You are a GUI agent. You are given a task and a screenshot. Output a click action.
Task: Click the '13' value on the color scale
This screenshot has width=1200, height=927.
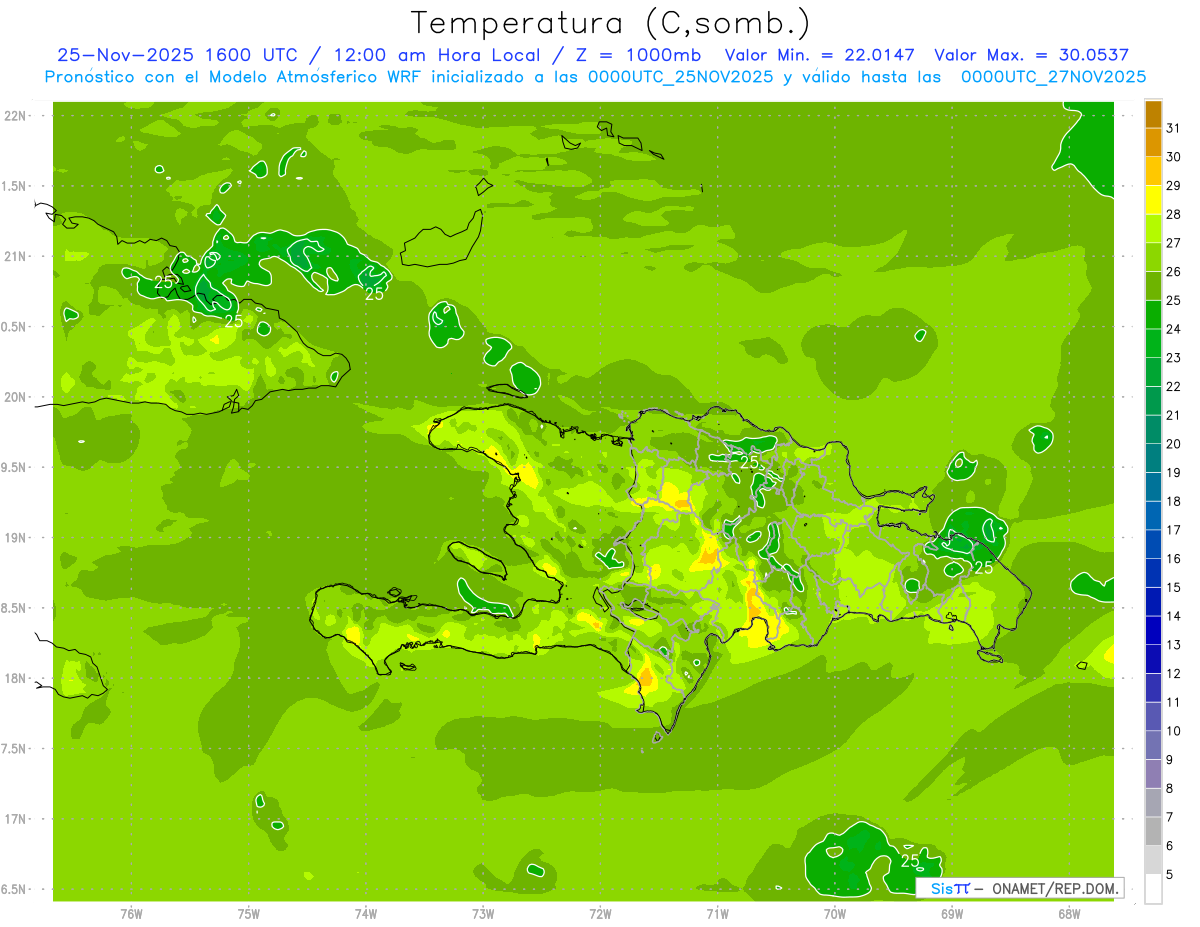coord(1174,645)
